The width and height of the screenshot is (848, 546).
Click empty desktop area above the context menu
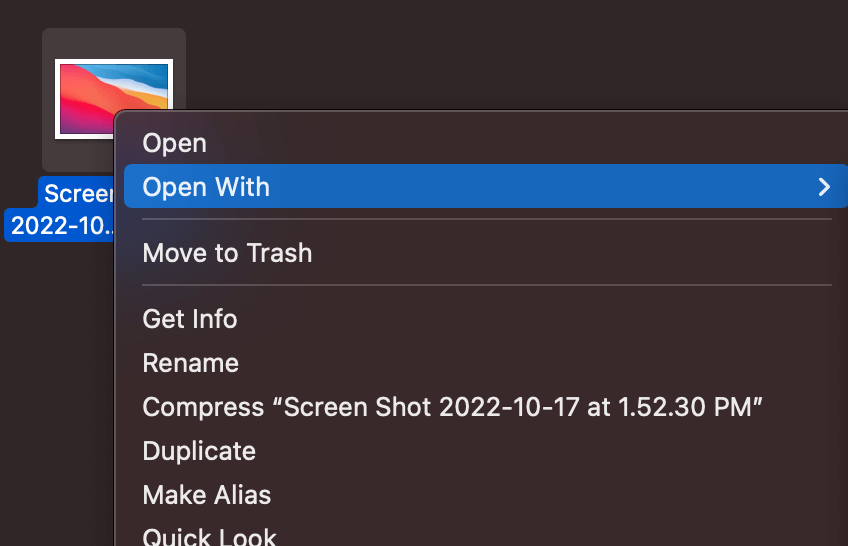coord(500,50)
